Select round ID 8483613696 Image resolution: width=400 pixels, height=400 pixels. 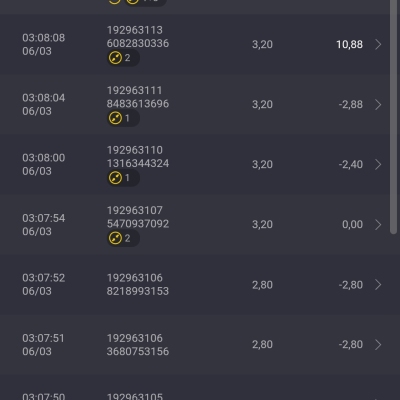[x=138, y=104]
